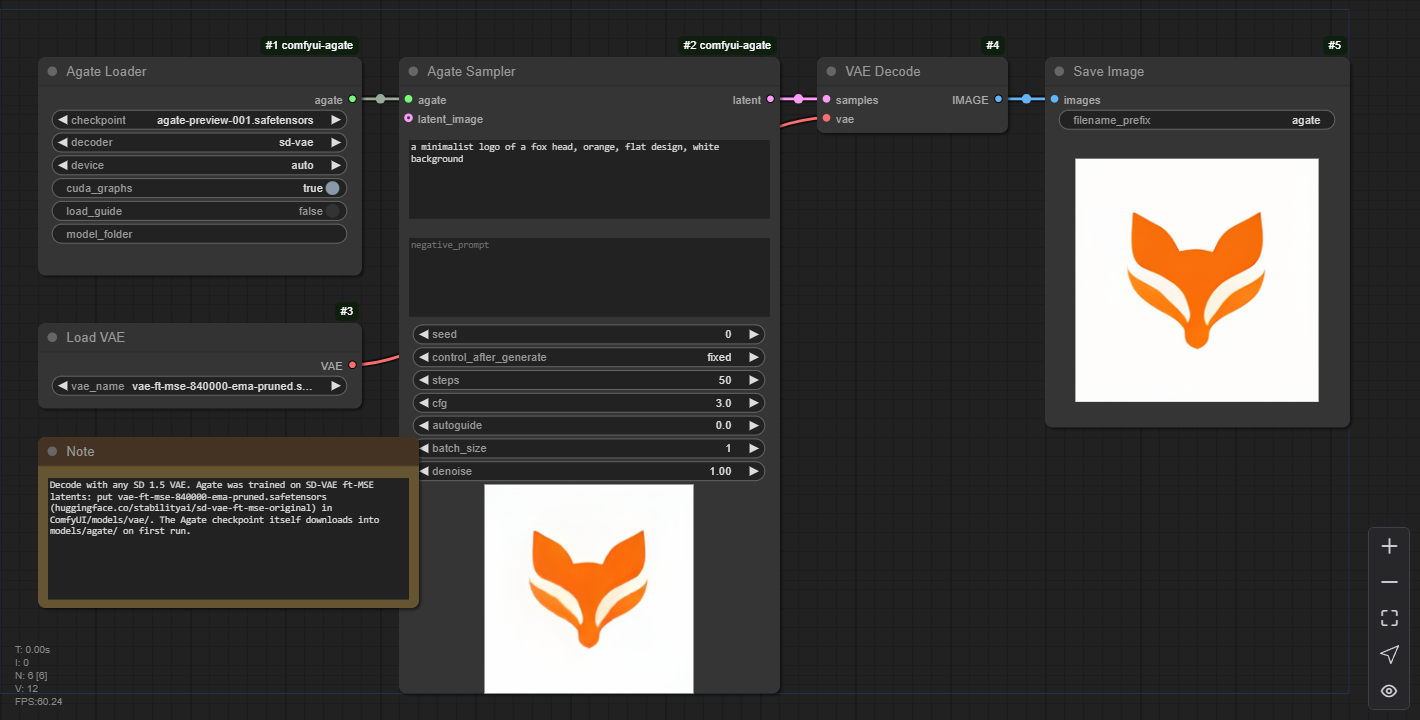Click the #1 comfyui-agate badge
This screenshot has height=720, width=1420.
(x=309, y=46)
